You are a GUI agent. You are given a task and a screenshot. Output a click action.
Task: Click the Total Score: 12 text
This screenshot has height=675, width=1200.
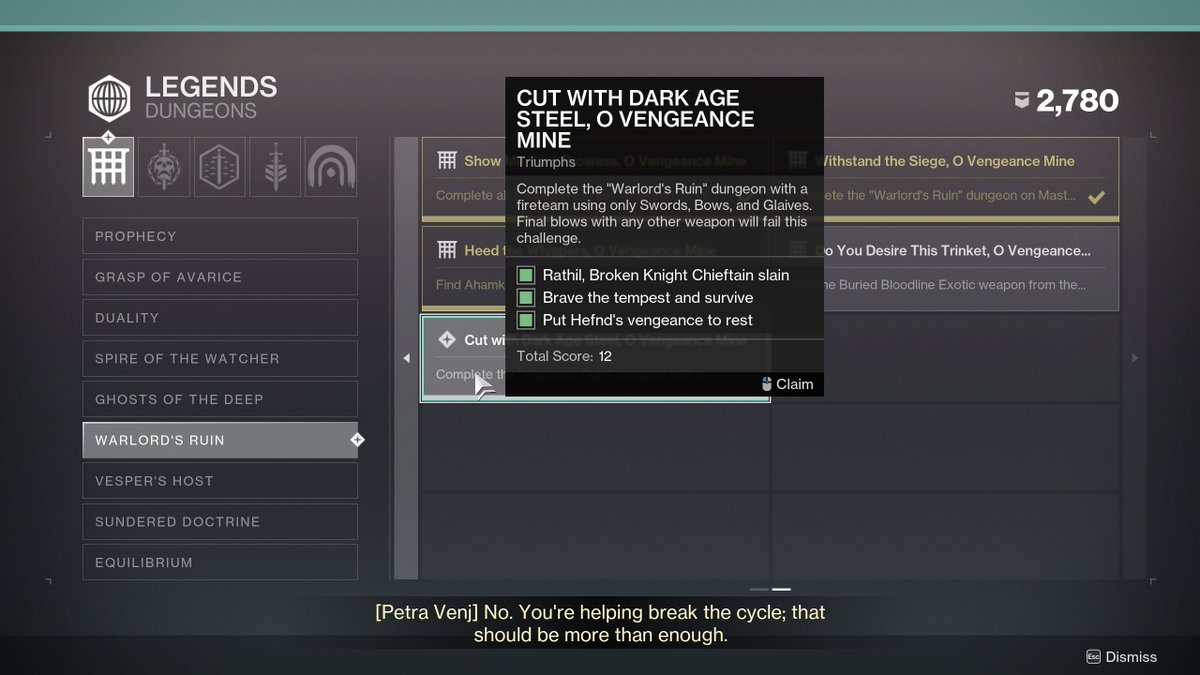[564, 356]
